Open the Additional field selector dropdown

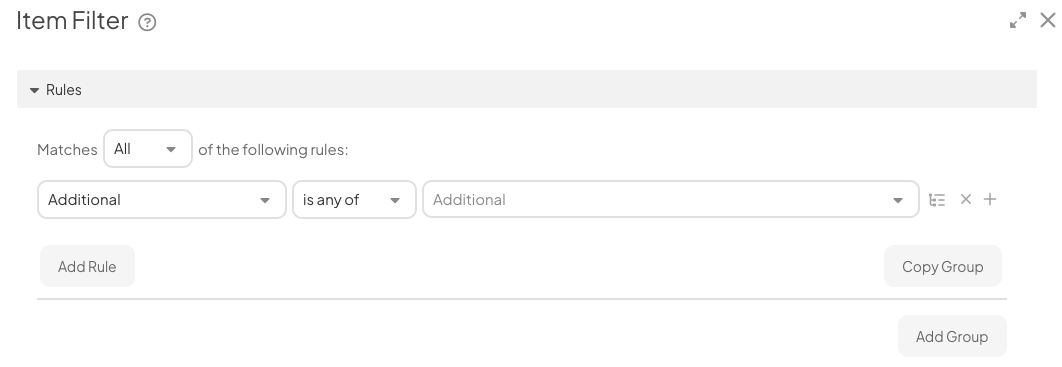(162, 200)
